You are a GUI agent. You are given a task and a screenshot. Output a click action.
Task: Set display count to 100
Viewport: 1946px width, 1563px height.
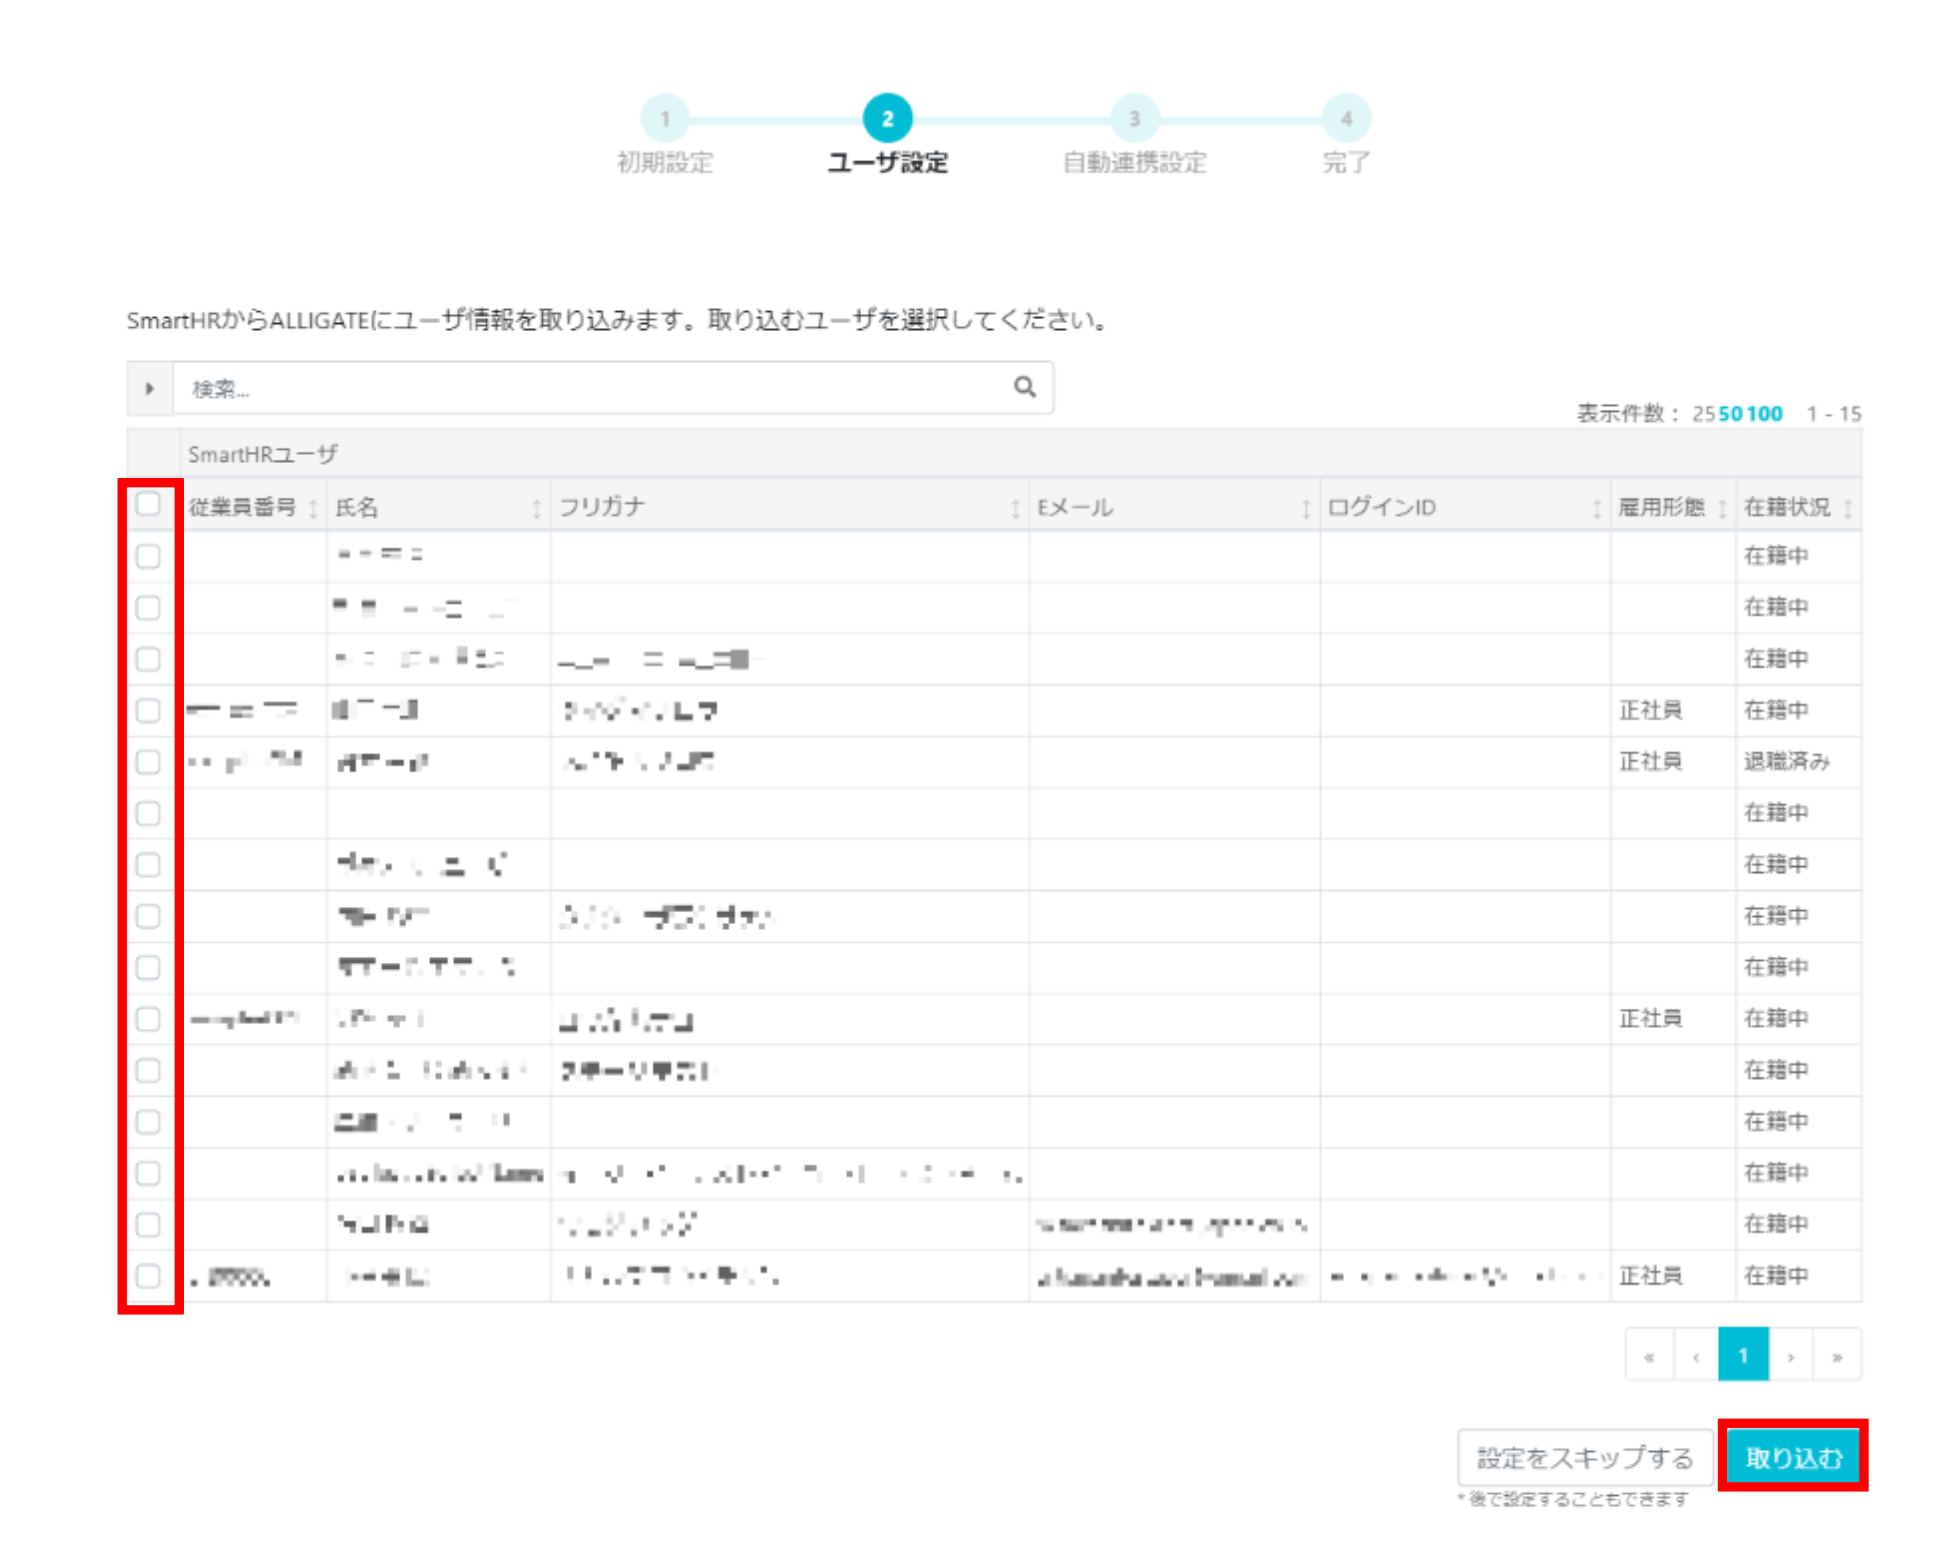tap(1765, 414)
